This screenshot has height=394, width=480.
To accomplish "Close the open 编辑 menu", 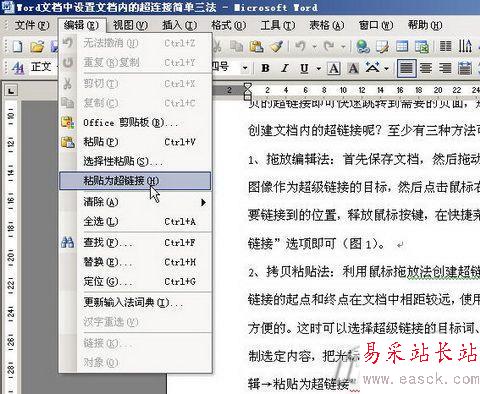I will (82, 25).
